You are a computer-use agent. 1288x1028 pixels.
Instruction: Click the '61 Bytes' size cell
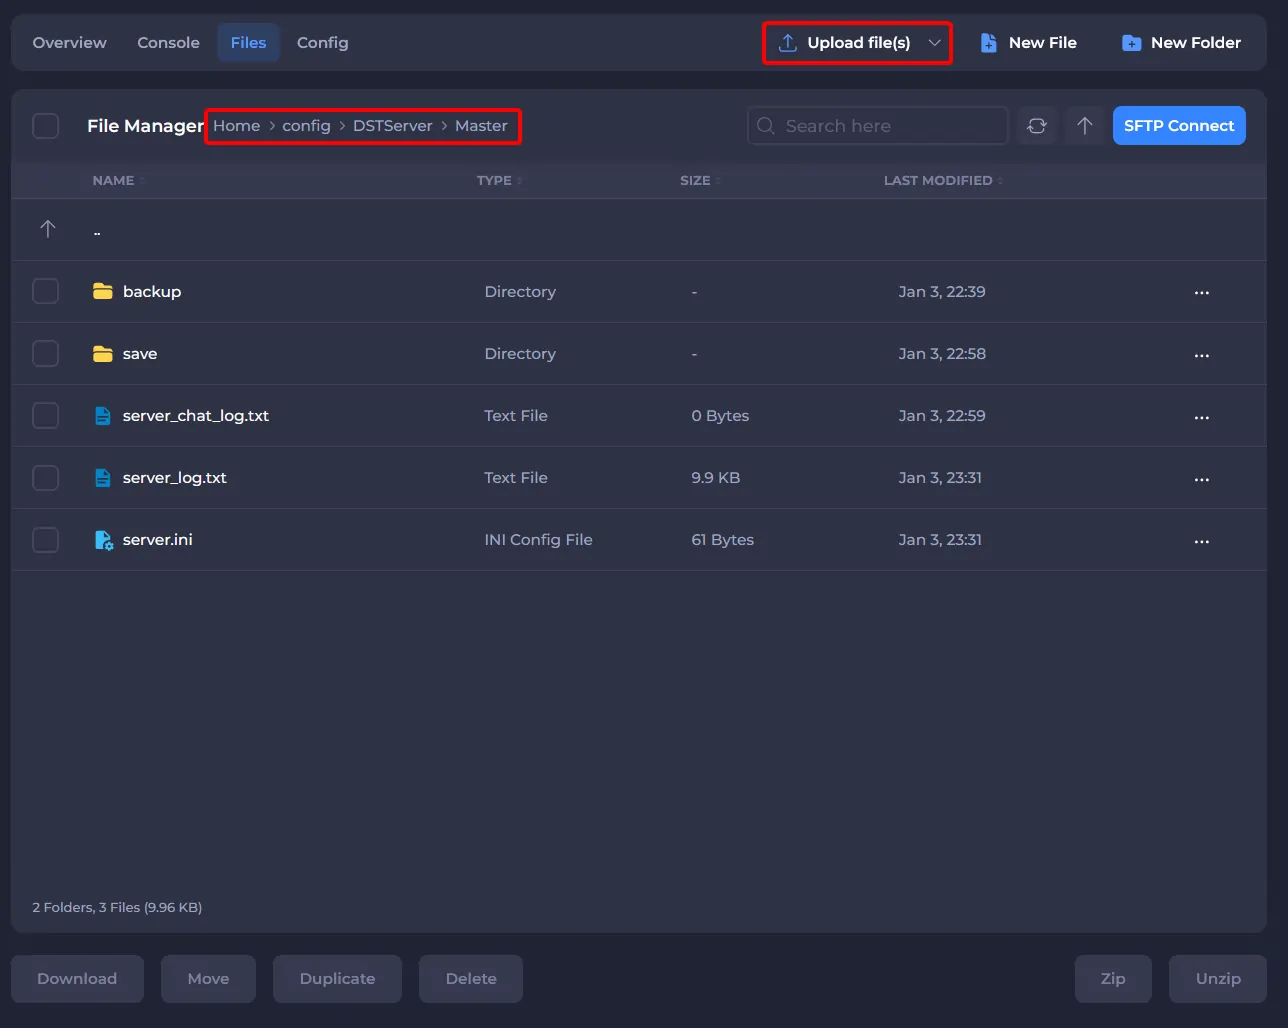click(x=722, y=539)
